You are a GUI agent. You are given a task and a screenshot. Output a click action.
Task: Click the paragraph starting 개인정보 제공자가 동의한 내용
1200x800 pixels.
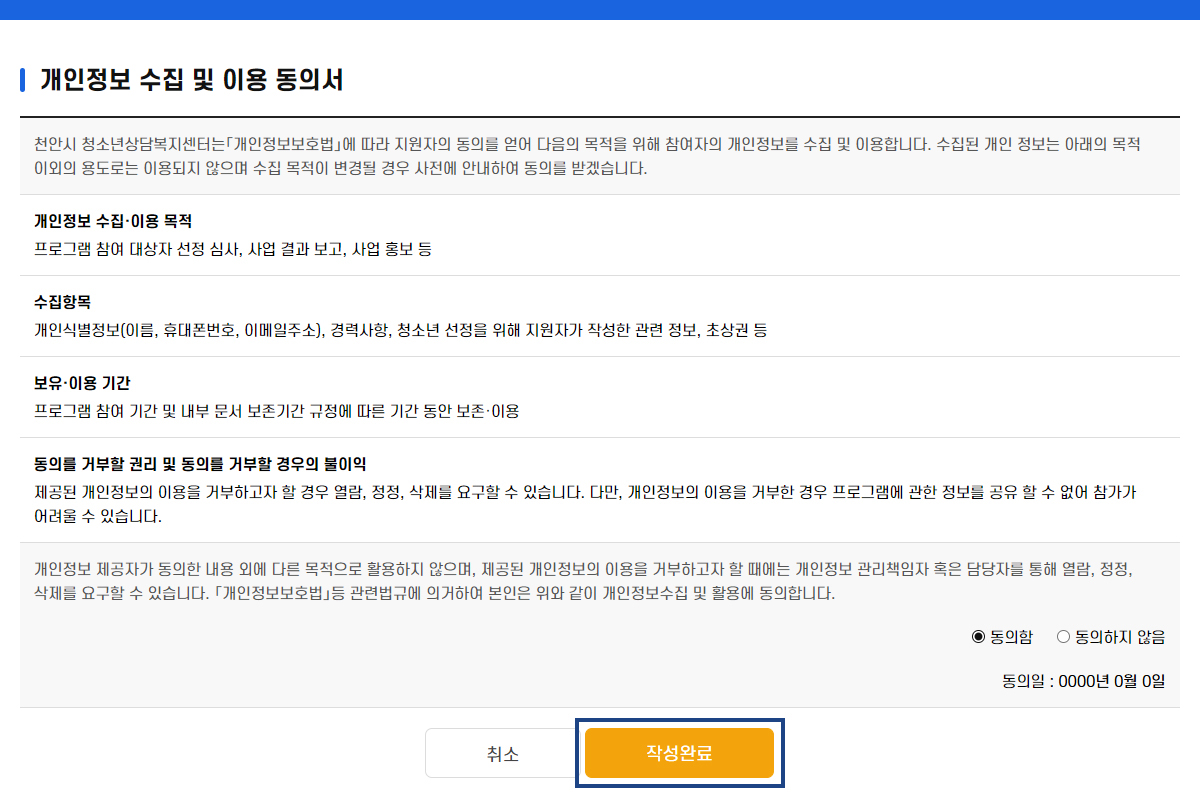click(x=583, y=581)
